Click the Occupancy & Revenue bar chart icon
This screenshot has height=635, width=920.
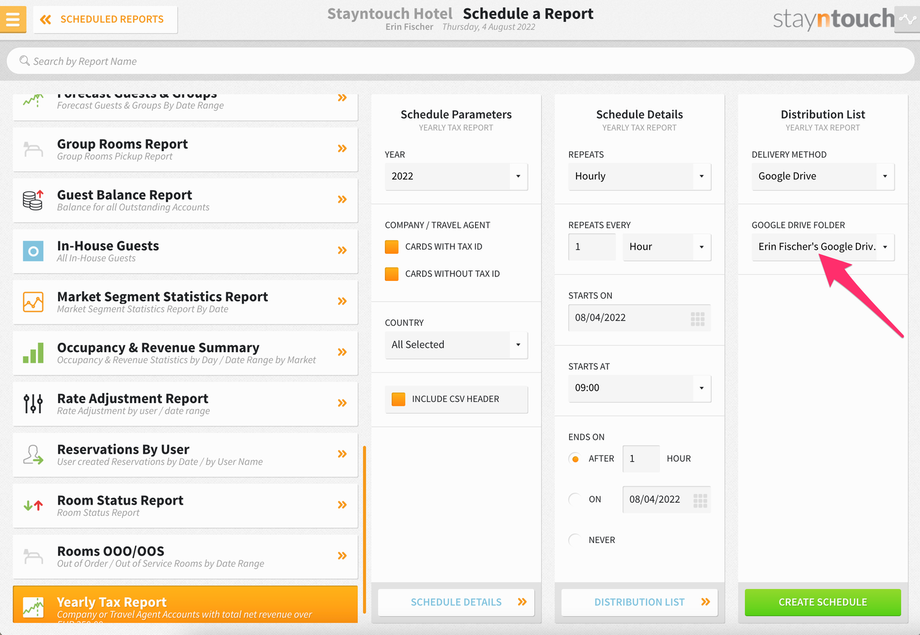coord(33,353)
